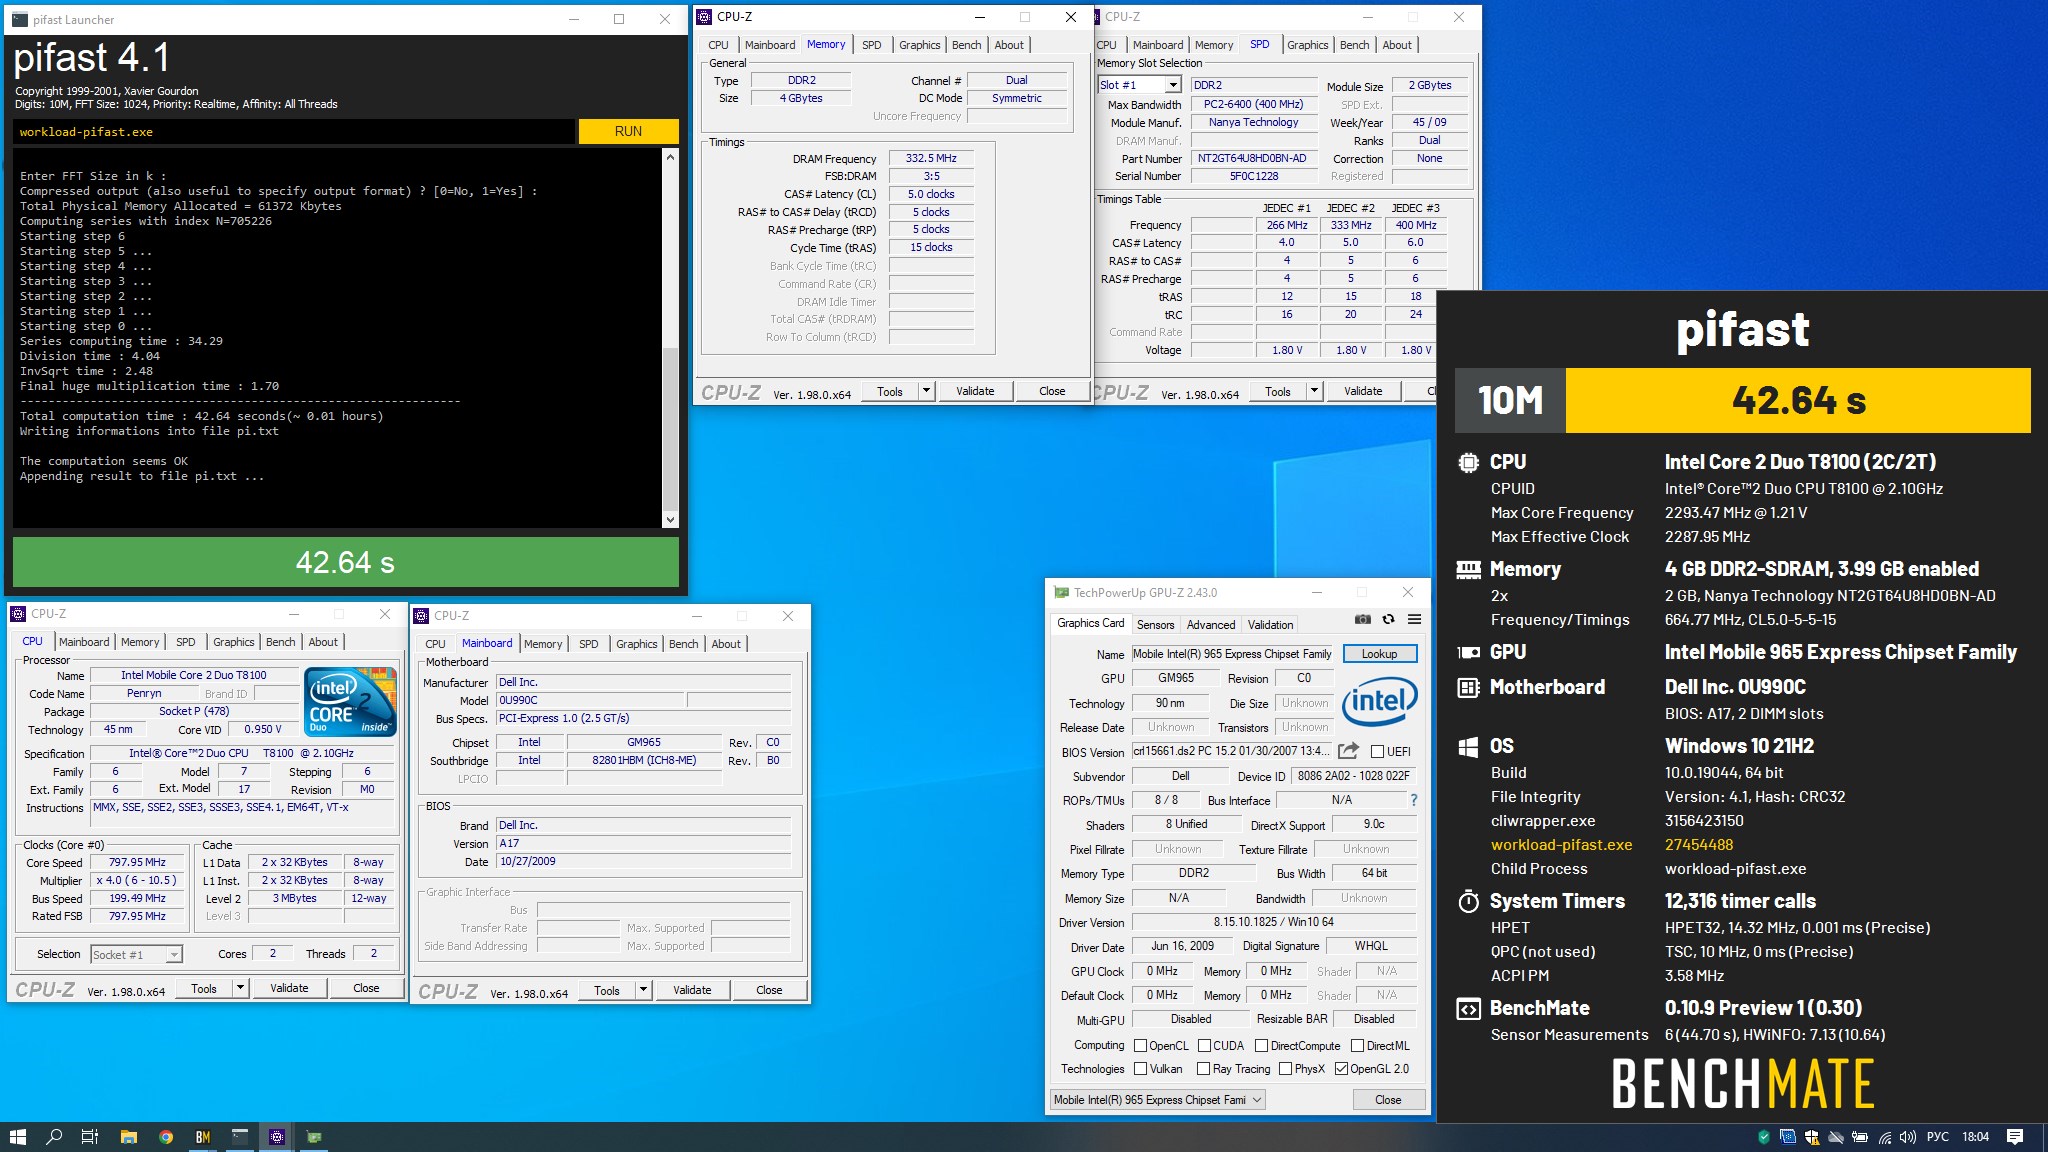Click the taskbar clock 18:04
The height and width of the screenshot is (1152, 2048).
coord(1975,1137)
